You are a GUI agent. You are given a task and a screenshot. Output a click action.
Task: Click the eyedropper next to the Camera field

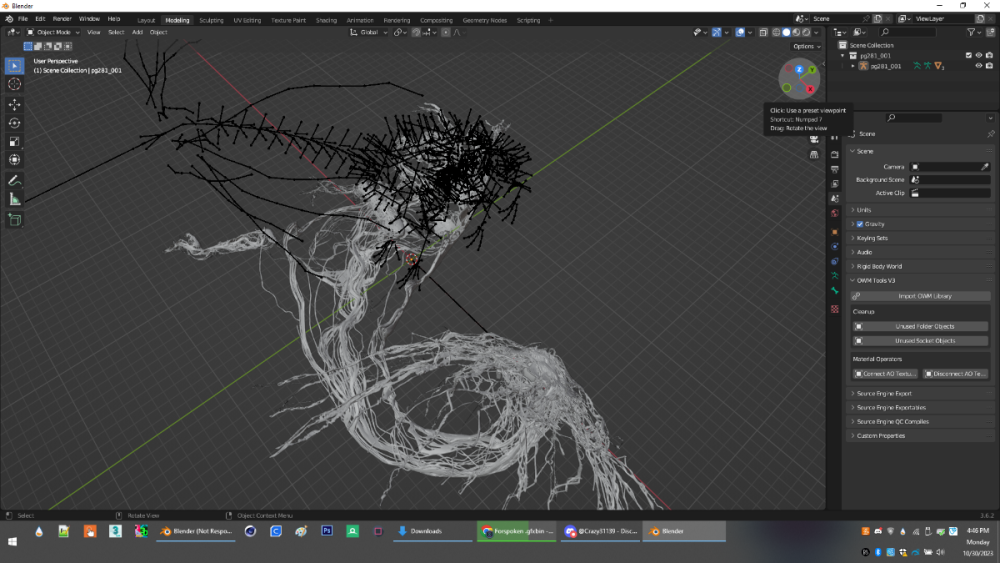pos(984,167)
